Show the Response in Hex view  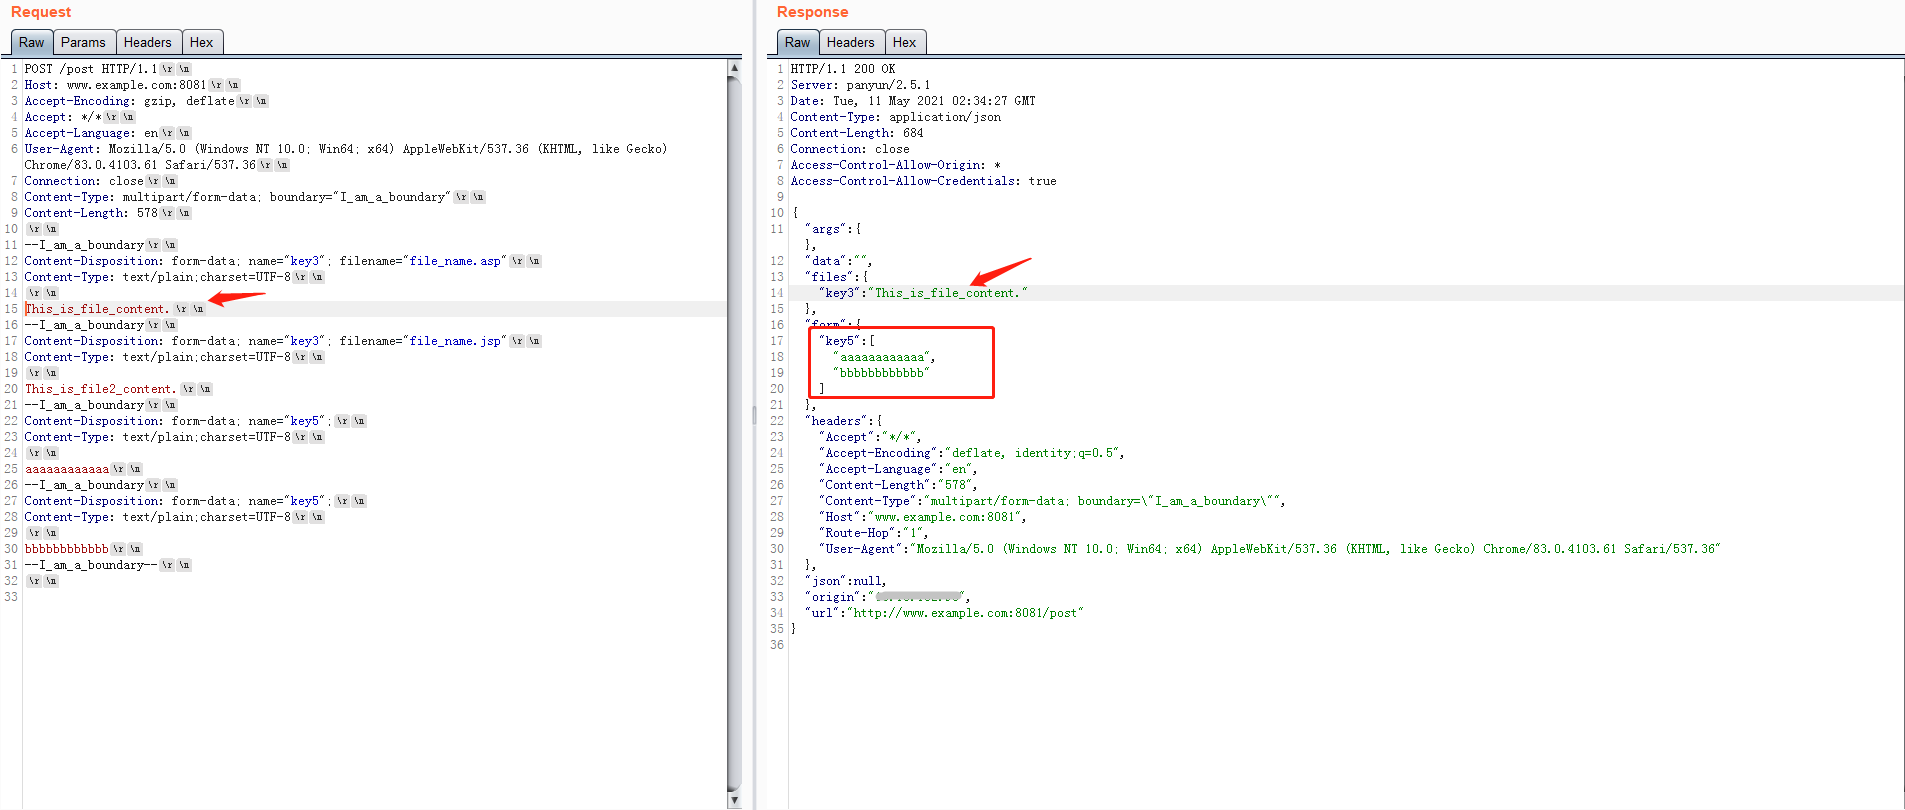point(904,42)
